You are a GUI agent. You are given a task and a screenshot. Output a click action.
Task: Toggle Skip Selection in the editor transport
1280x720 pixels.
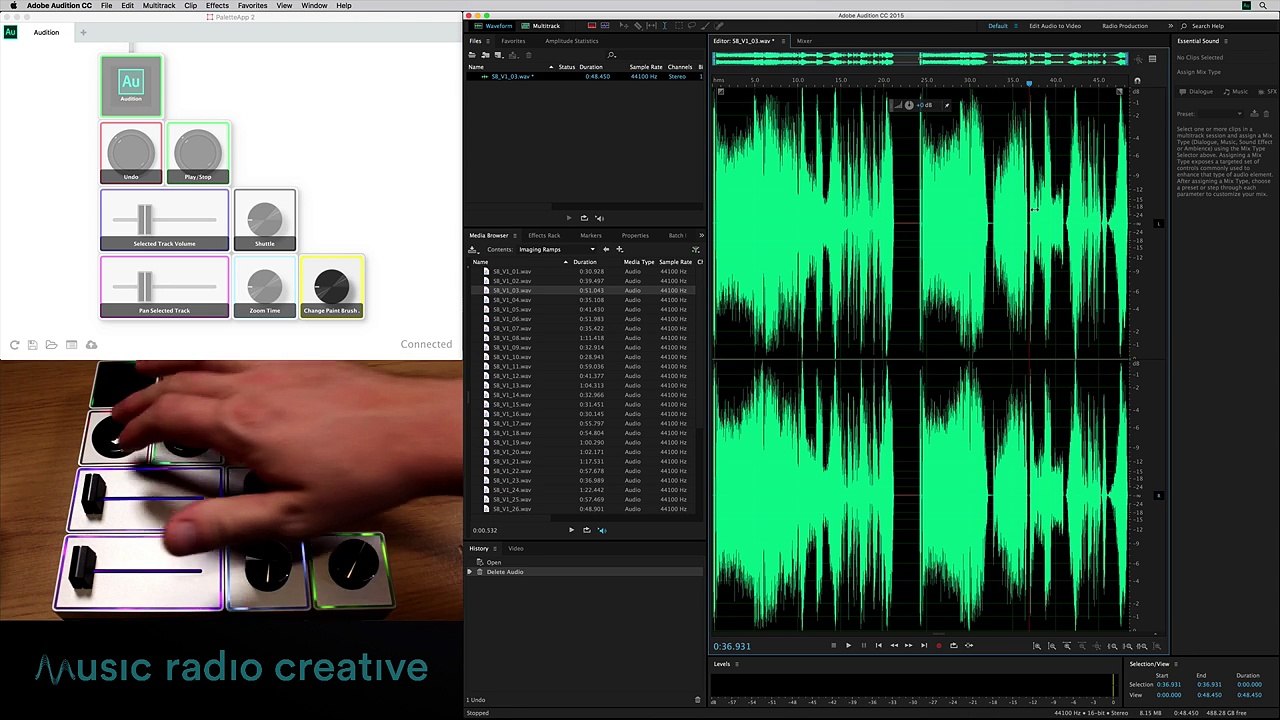[968, 646]
